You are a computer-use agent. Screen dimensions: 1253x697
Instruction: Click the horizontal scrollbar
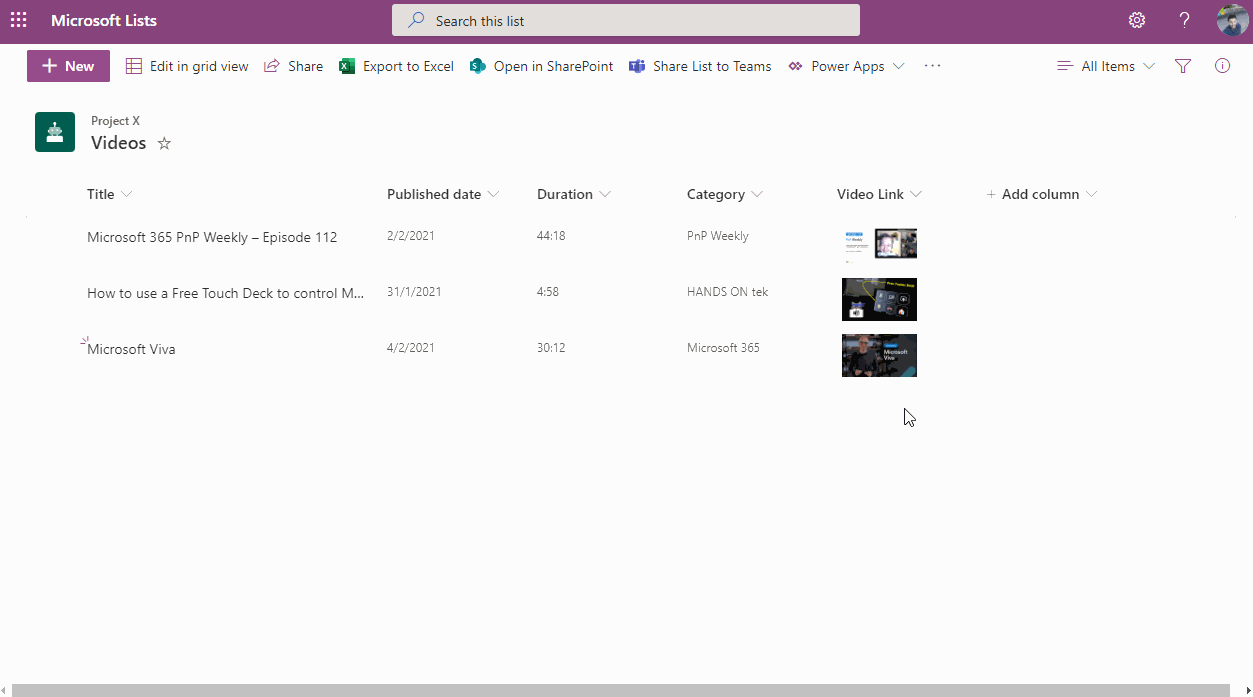pos(620,690)
